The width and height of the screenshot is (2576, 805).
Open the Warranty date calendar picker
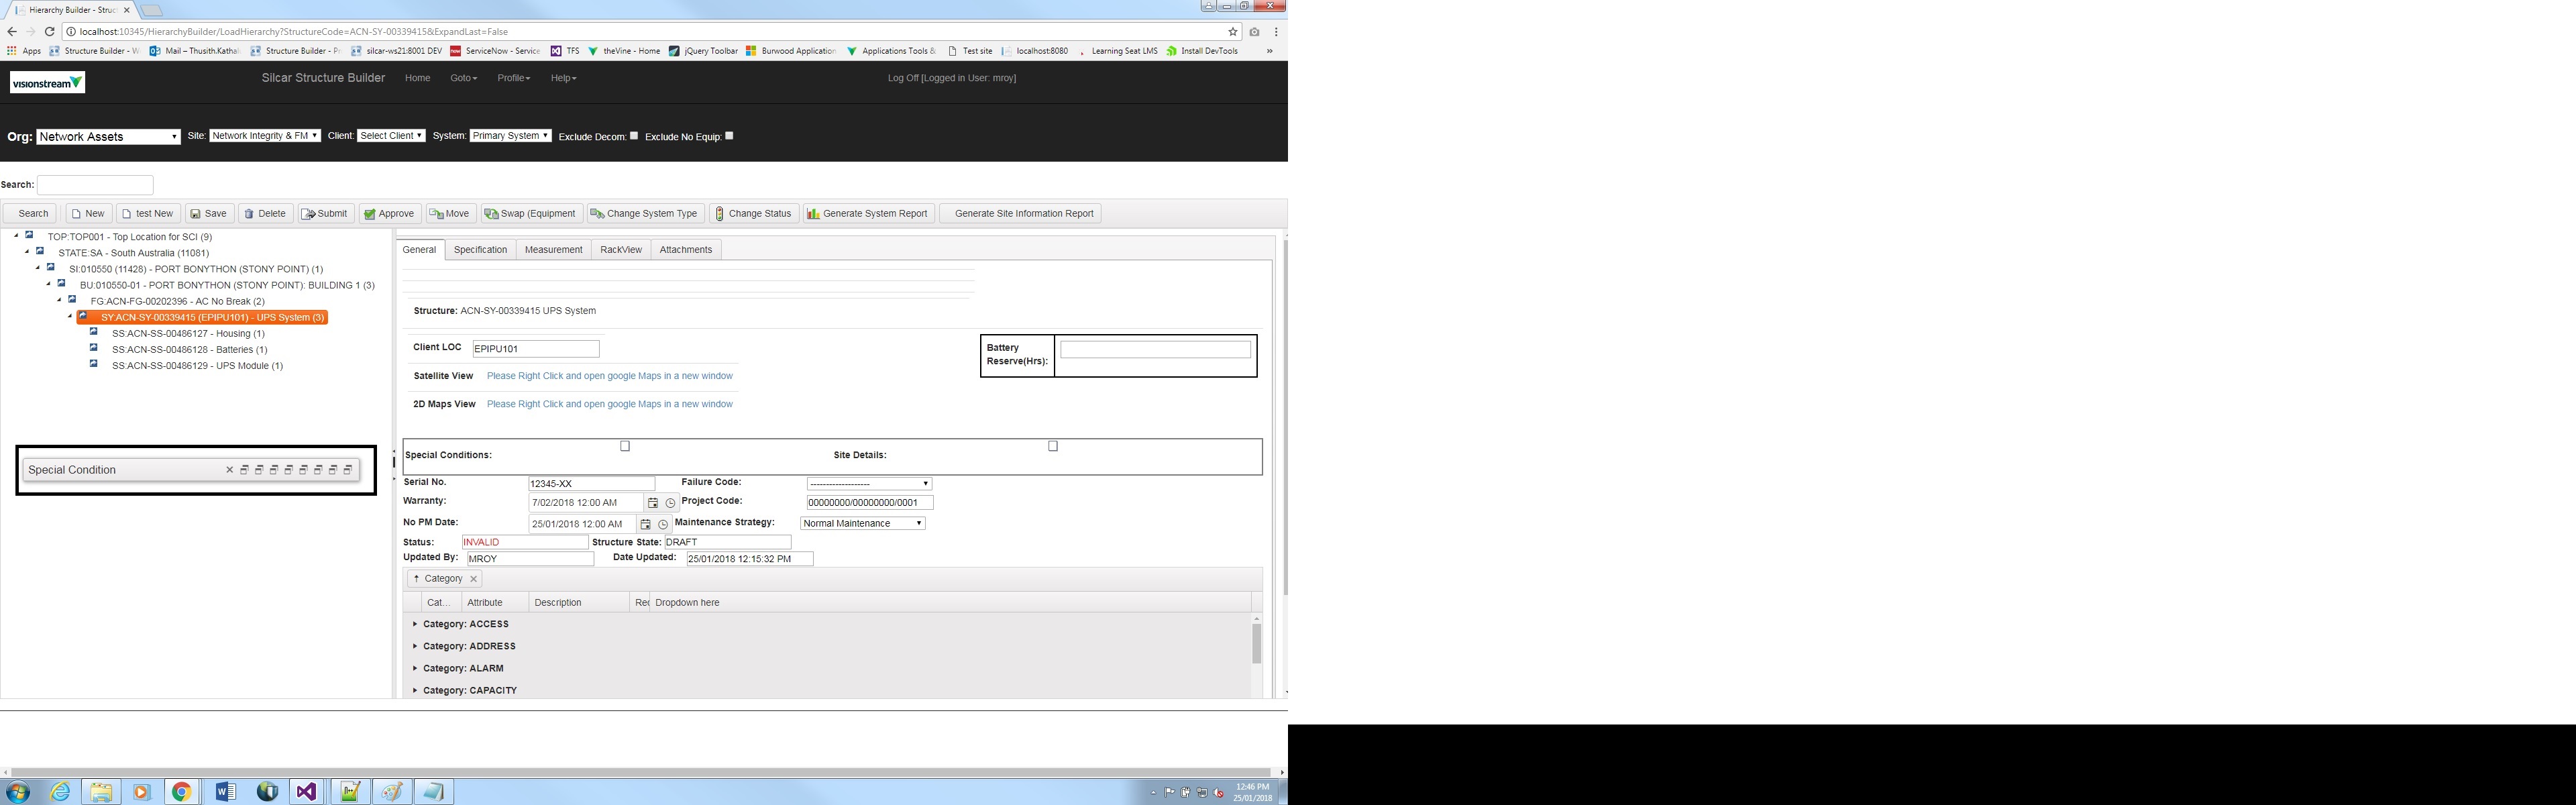[653, 503]
